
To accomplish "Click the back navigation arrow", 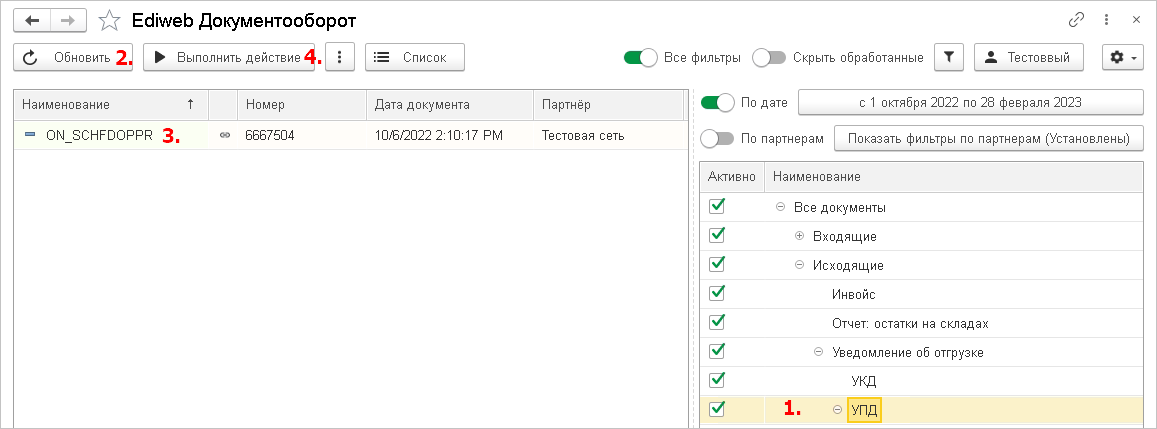I will tap(31, 20).
